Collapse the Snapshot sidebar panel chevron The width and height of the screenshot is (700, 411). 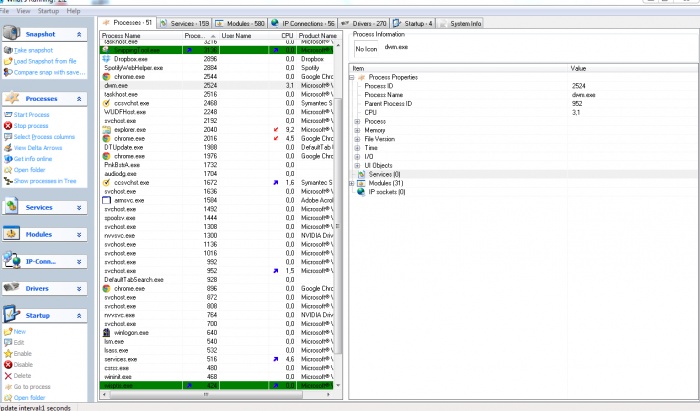pos(79,34)
